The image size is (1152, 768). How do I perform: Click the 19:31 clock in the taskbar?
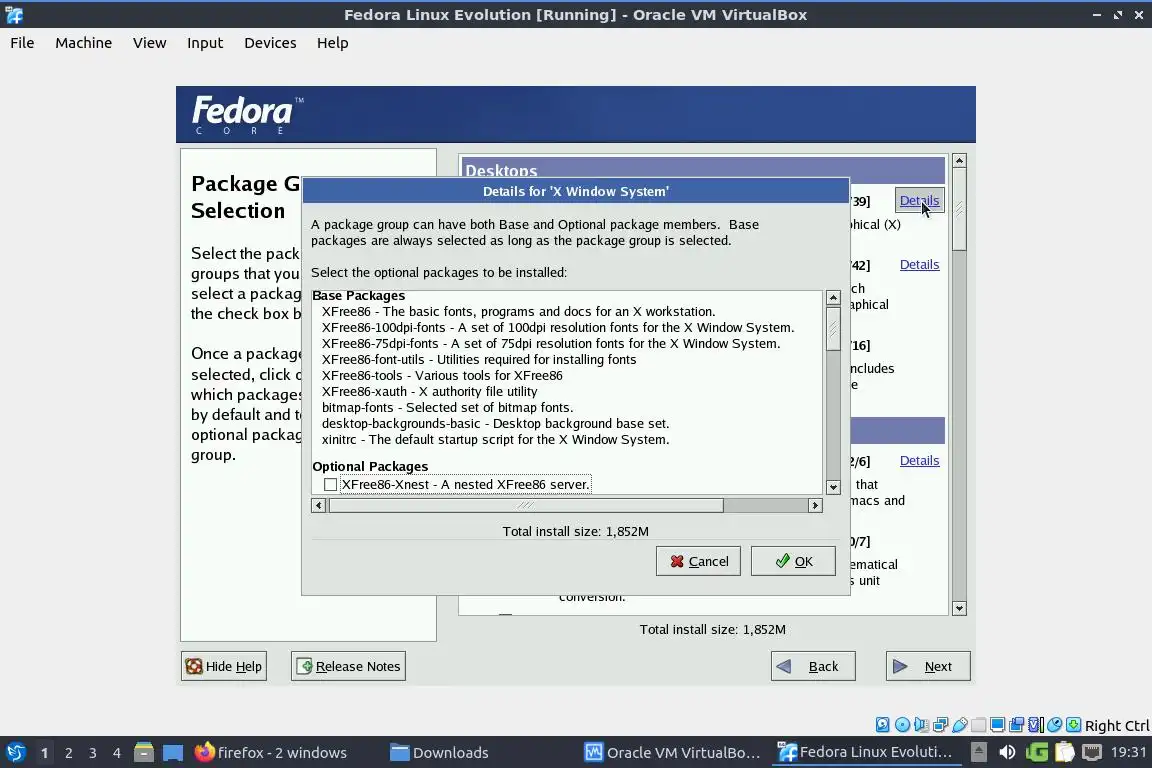(x=1128, y=752)
